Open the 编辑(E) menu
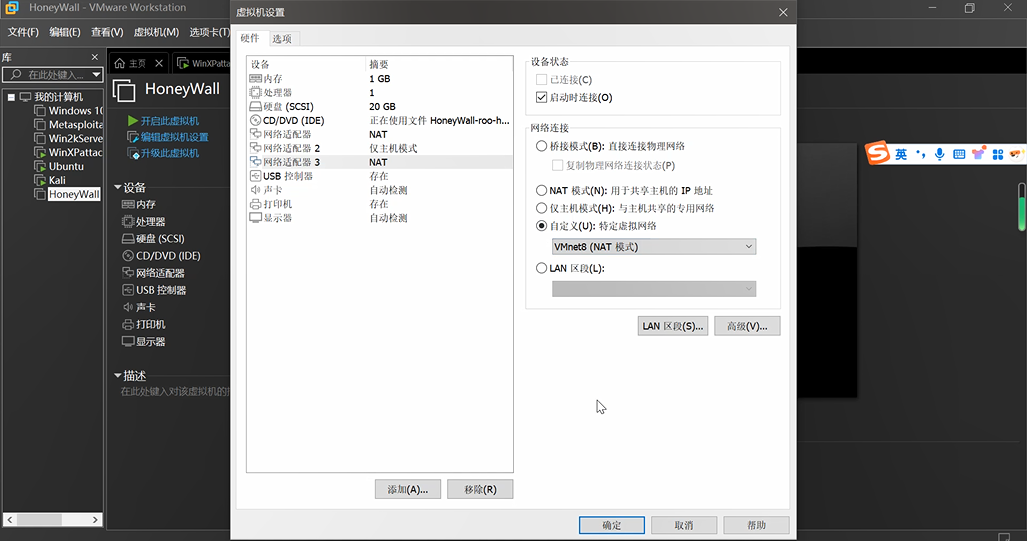1027x541 pixels. click(x=65, y=32)
